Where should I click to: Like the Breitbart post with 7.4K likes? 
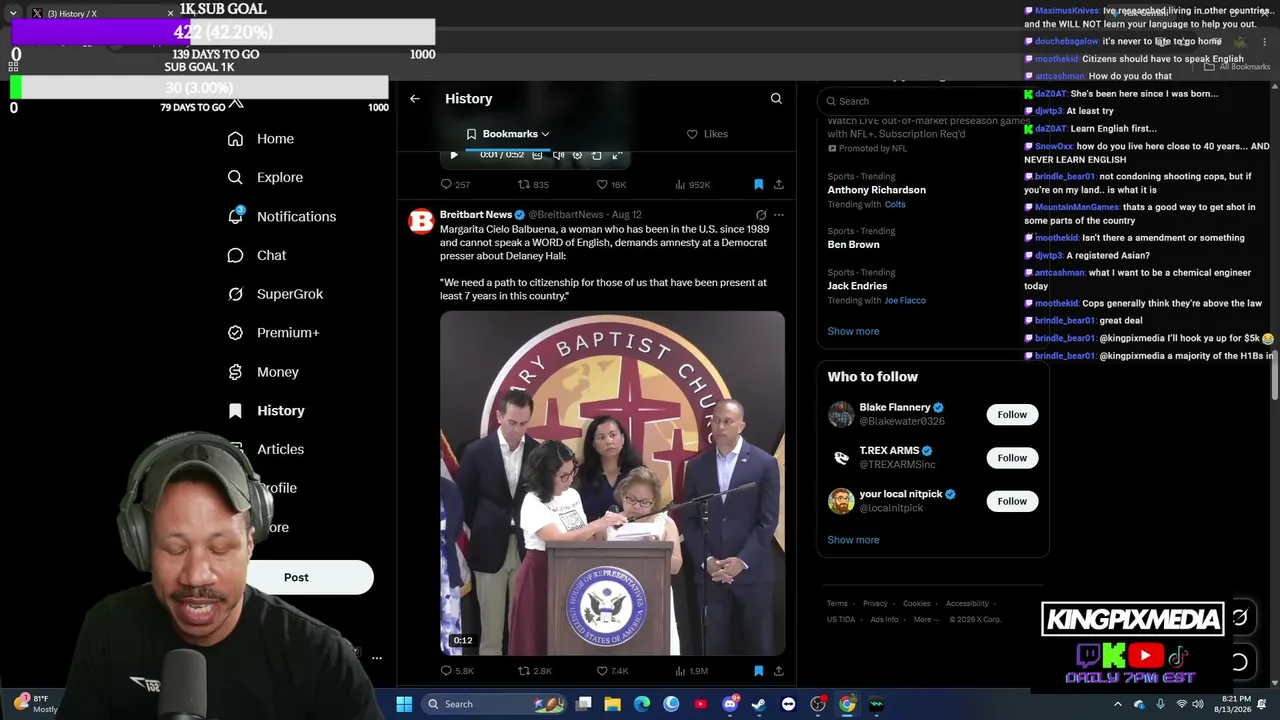coord(612,671)
